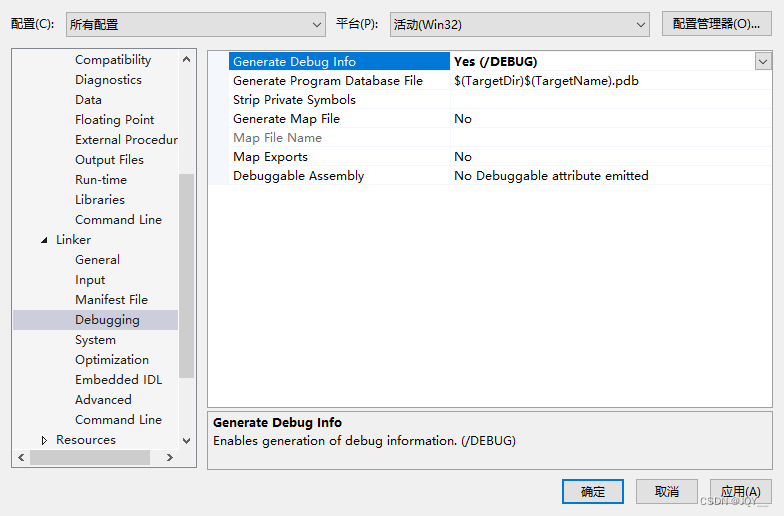The image size is (784, 516).
Task: Click the tree scroll up arrow
Action: (186, 60)
